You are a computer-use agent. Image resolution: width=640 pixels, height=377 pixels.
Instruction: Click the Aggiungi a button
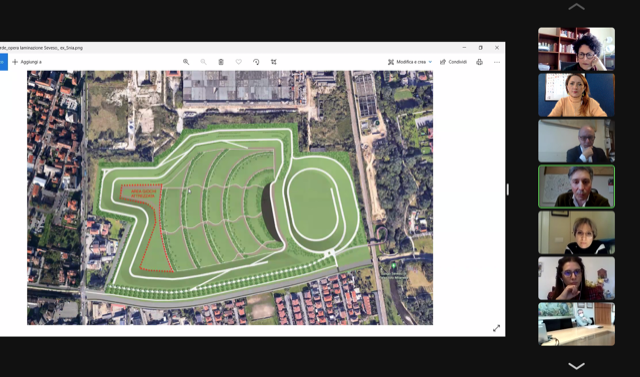27,62
